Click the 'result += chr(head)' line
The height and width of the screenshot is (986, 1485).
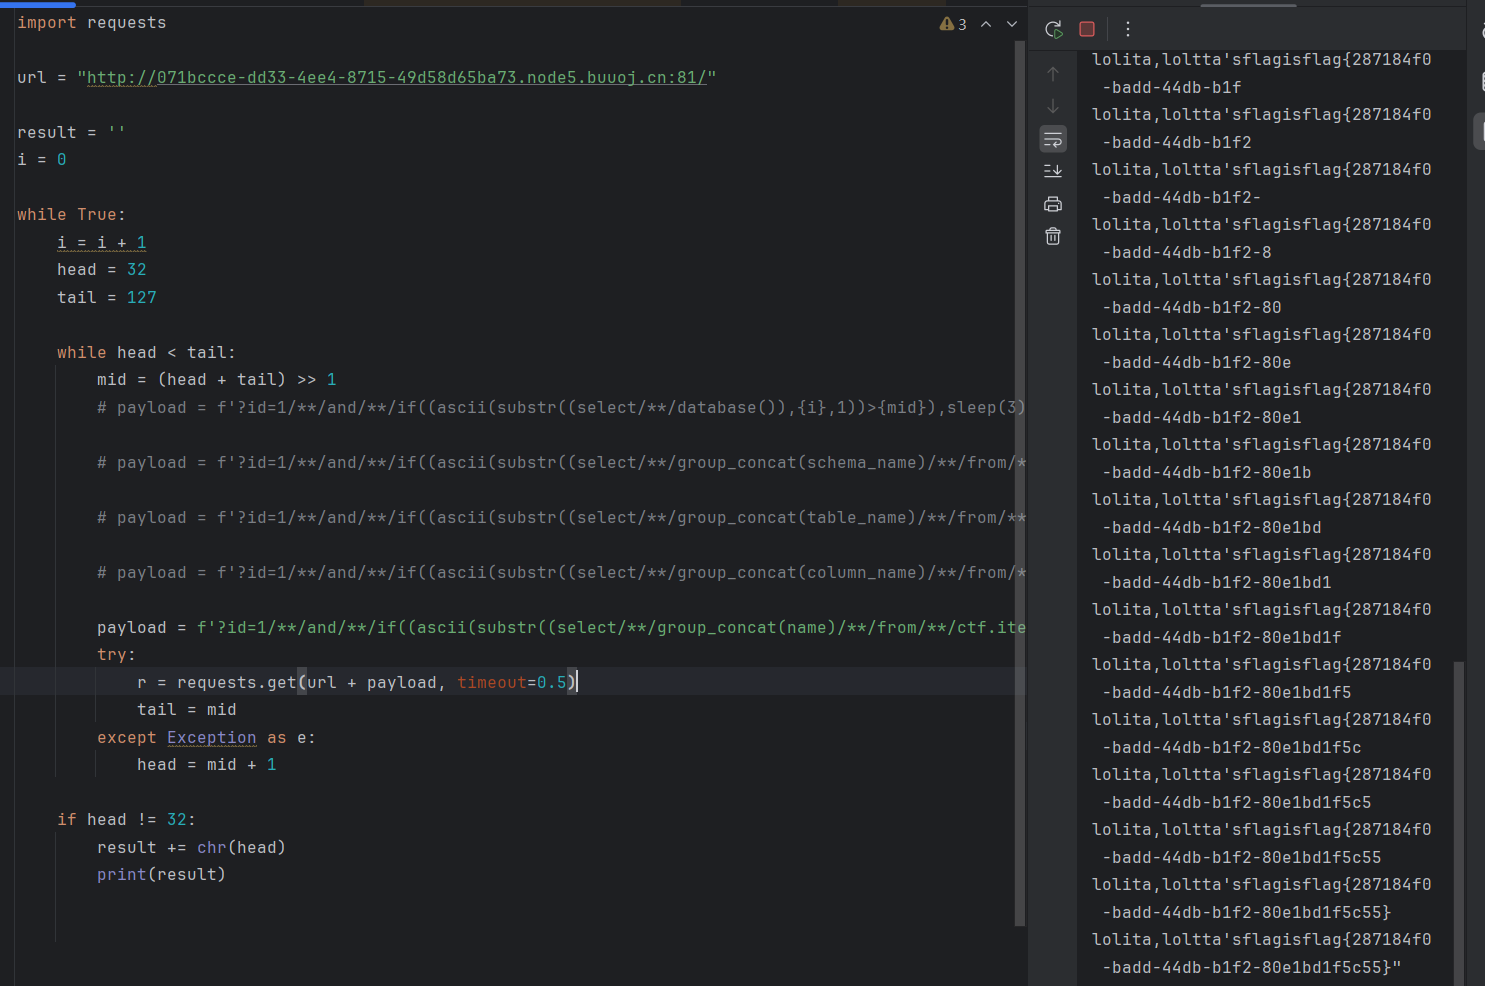192,848
